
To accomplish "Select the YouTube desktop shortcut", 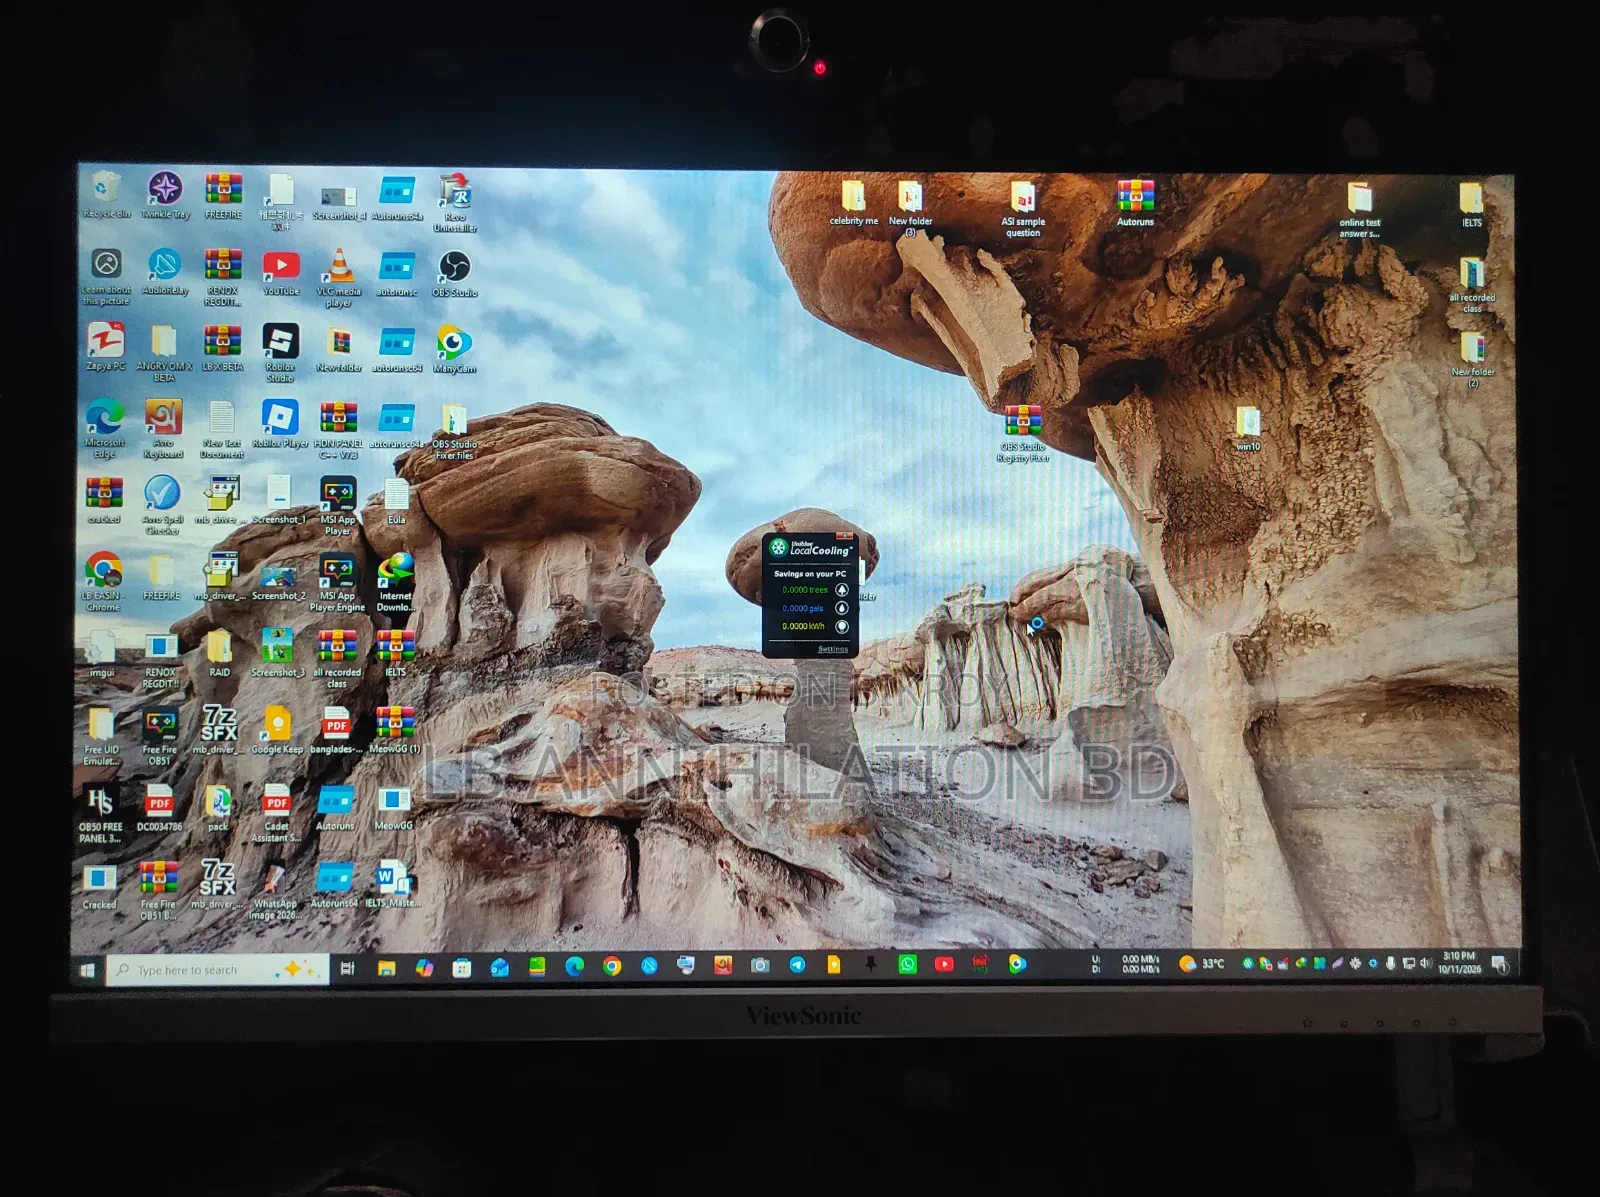I will coord(281,272).
